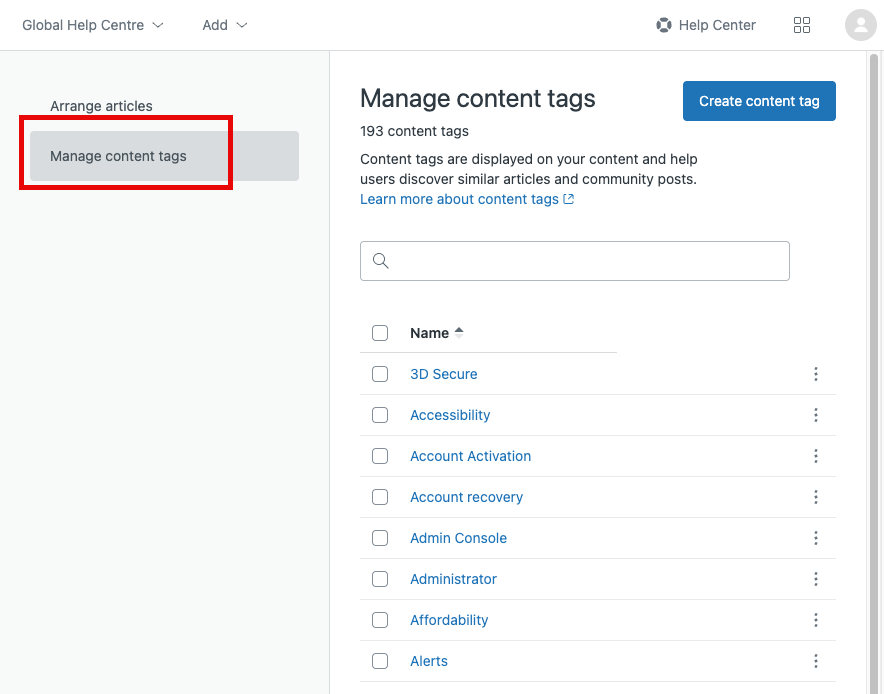Check the checkbox next to Accessibility
Screen dimensions: 884x694
point(380,415)
